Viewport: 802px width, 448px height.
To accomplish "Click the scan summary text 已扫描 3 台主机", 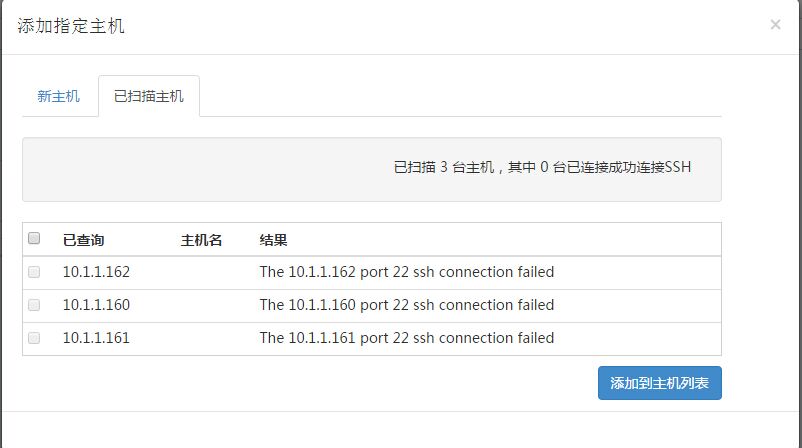I will 542,168.
